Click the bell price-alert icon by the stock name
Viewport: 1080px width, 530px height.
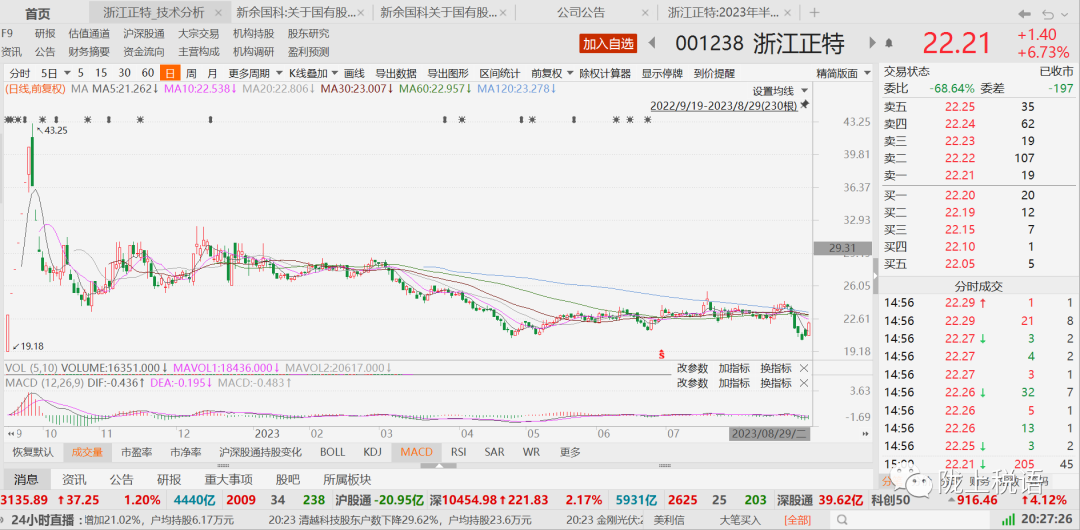(x=889, y=43)
